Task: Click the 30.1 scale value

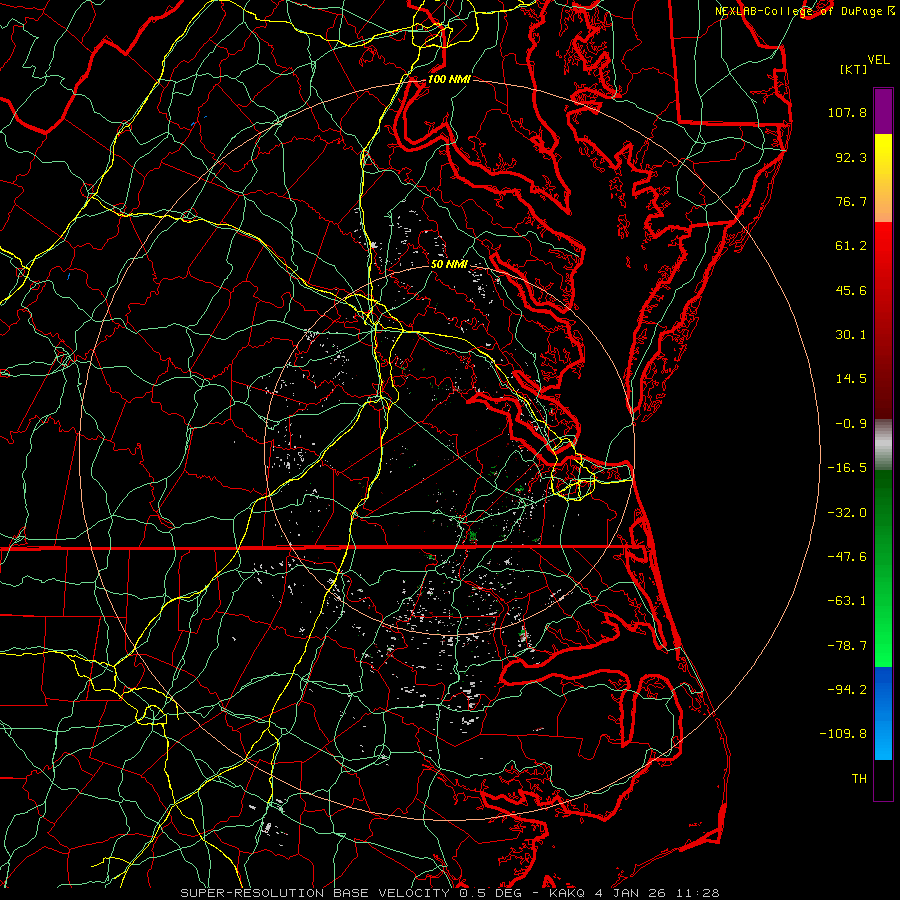Action: [x=851, y=335]
